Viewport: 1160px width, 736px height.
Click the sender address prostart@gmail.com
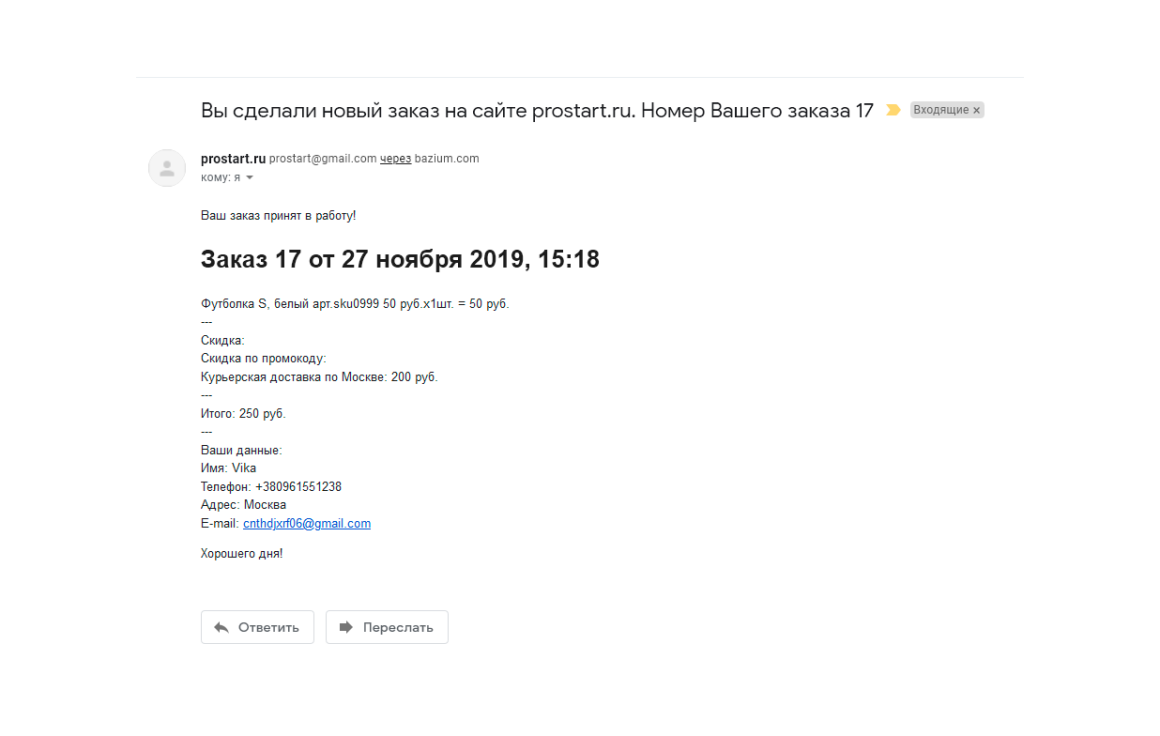(323, 158)
